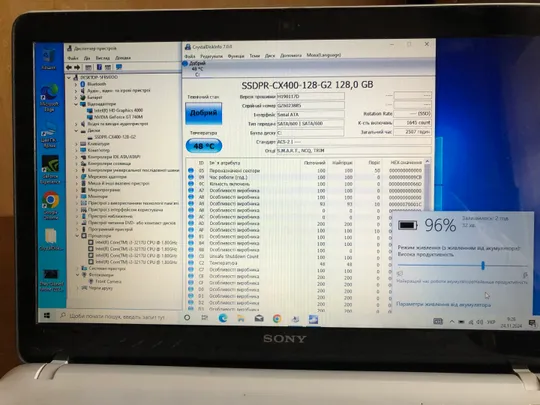Switch to CrystalDiskInfo taskbar button
This screenshot has height=405, width=540.
coord(313,320)
